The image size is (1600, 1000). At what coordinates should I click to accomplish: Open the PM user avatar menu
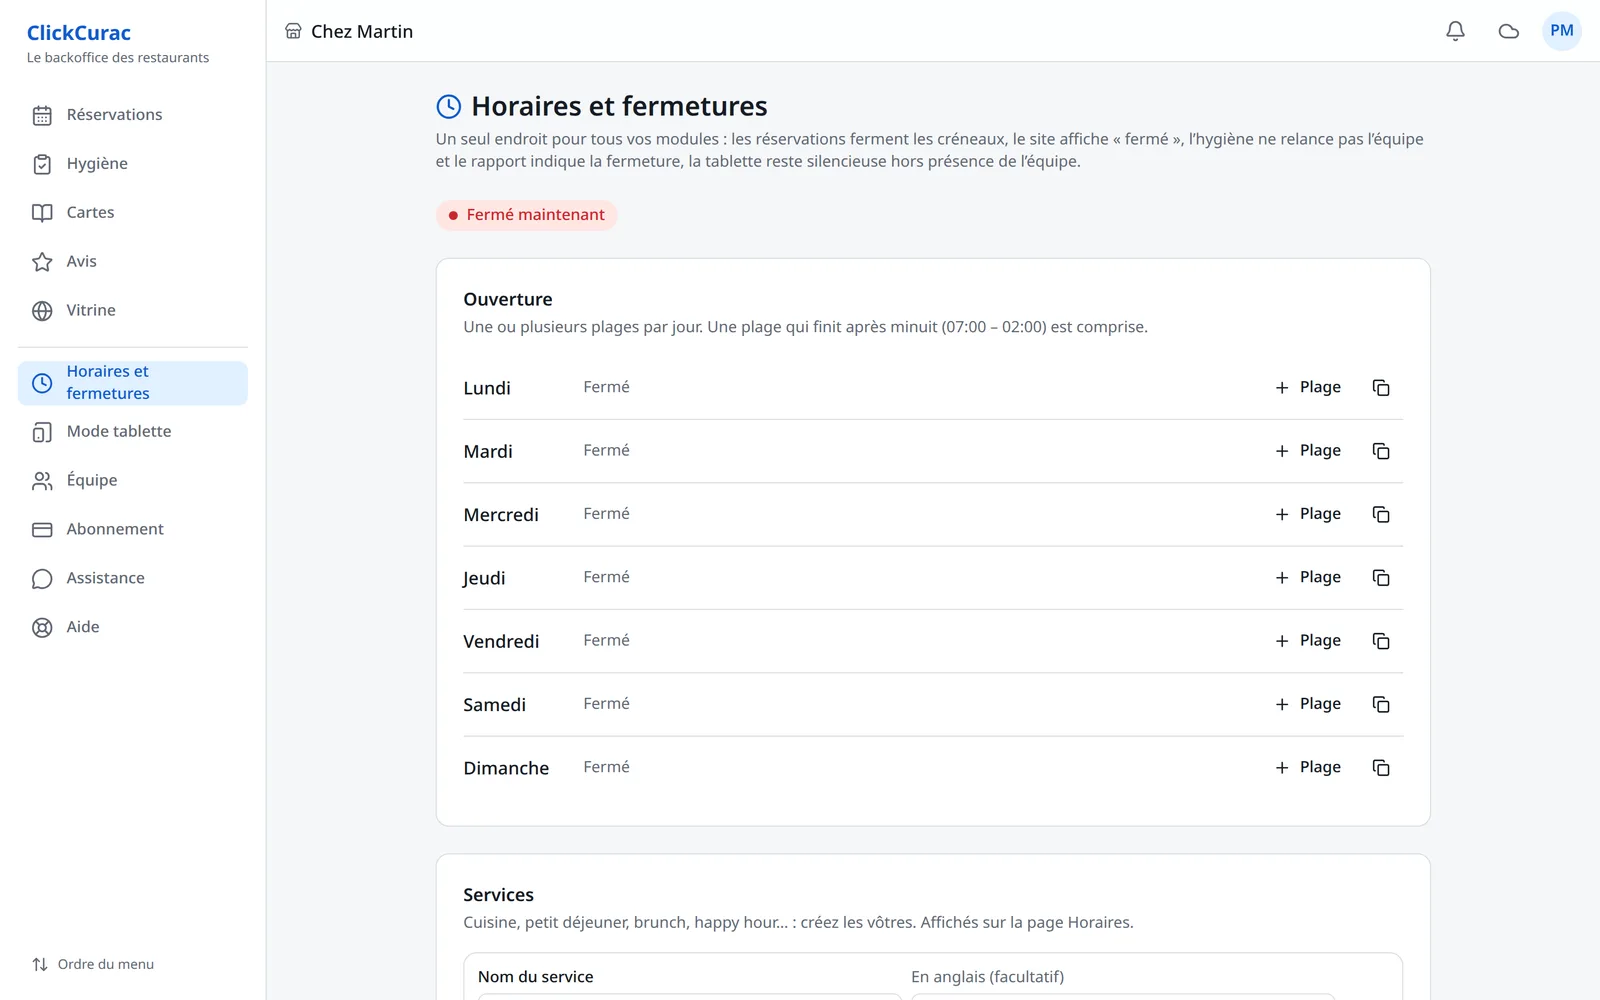pyautogui.click(x=1562, y=31)
